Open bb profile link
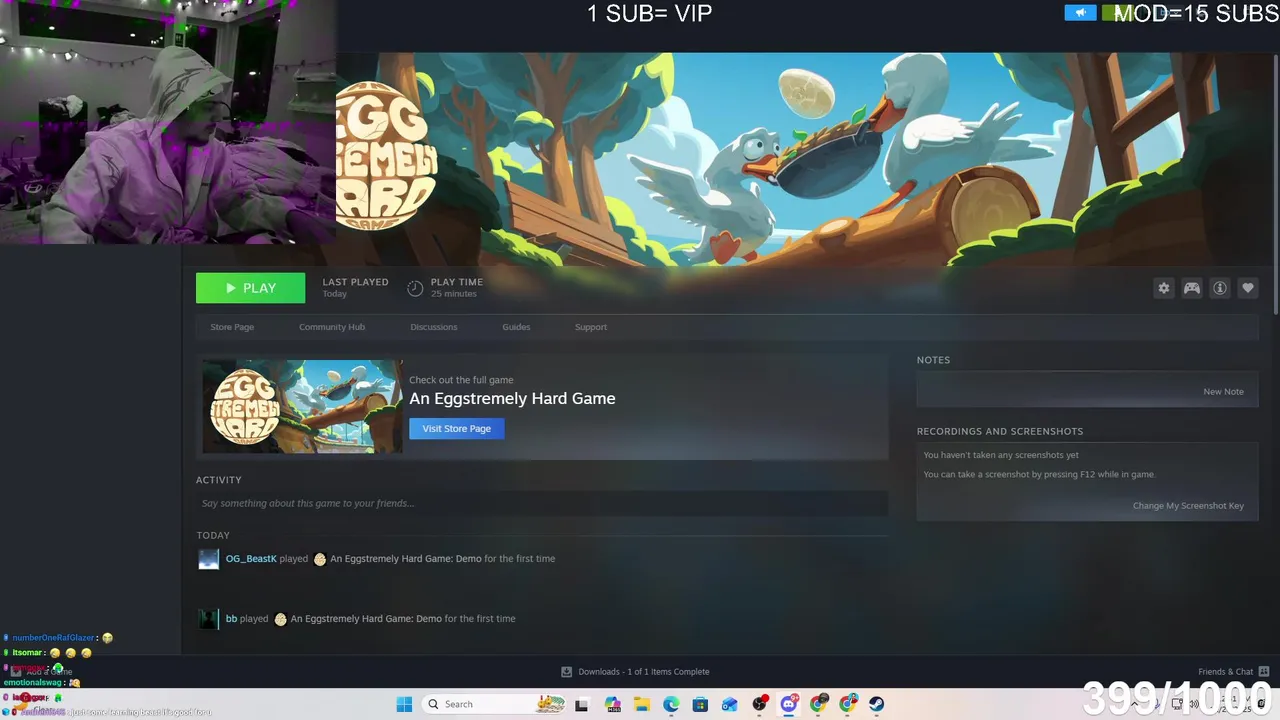Screen dimensions: 1280x720 point(231,619)
